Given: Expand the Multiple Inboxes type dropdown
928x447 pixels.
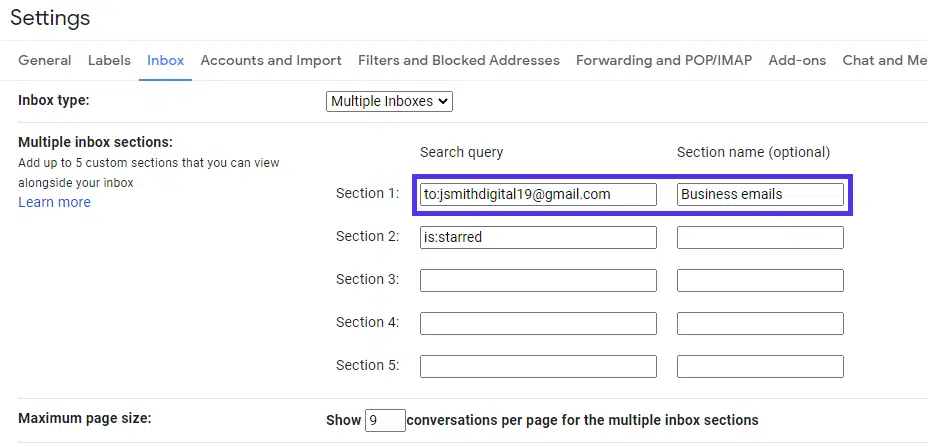Looking at the screenshot, I should [x=390, y=101].
